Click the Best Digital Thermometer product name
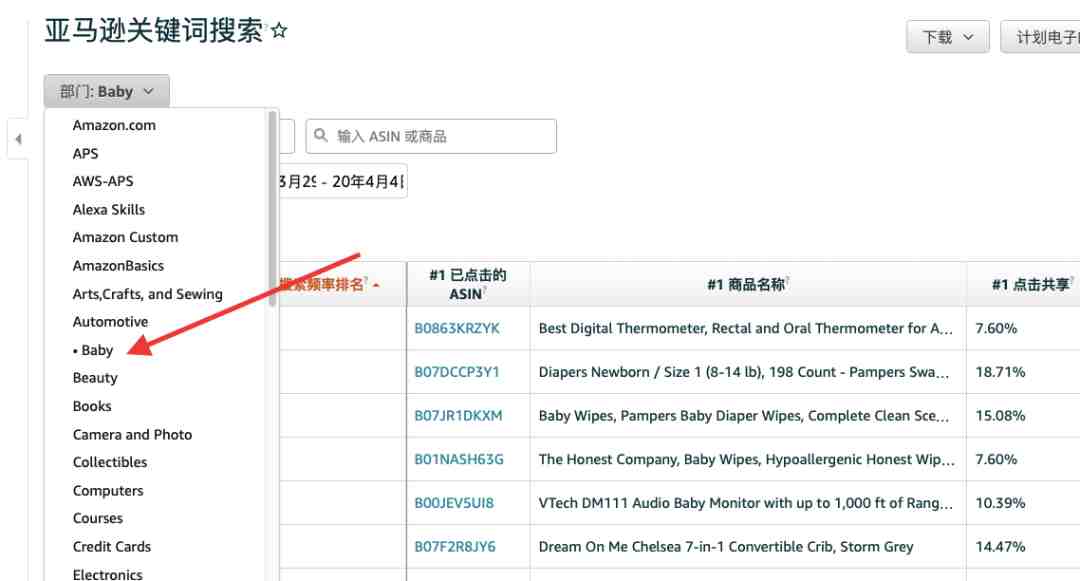The height and width of the screenshot is (581, 1080). tap(745, 328)
